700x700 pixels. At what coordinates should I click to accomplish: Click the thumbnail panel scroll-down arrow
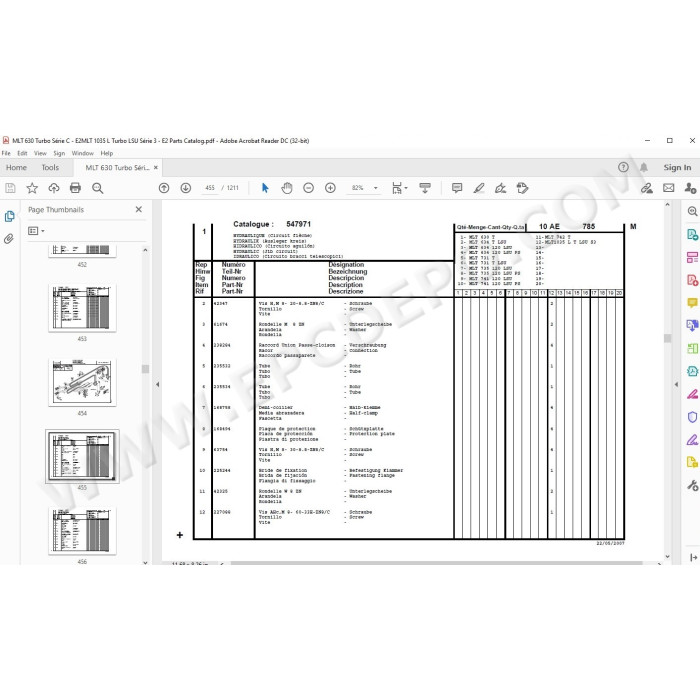pos(145,563)
